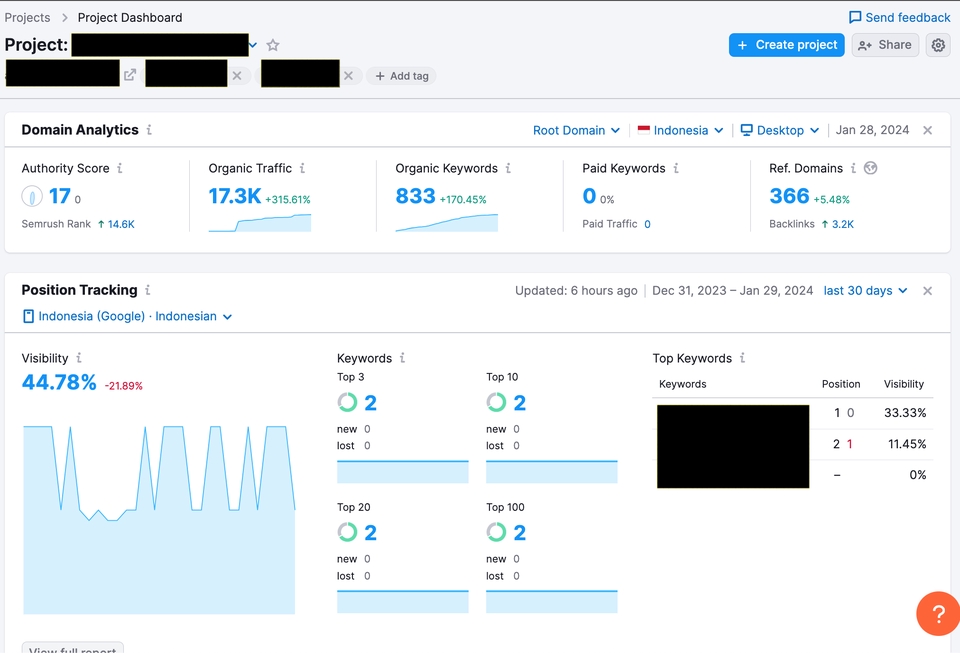Open Backlinks 3.2K value

coord(842,224)
